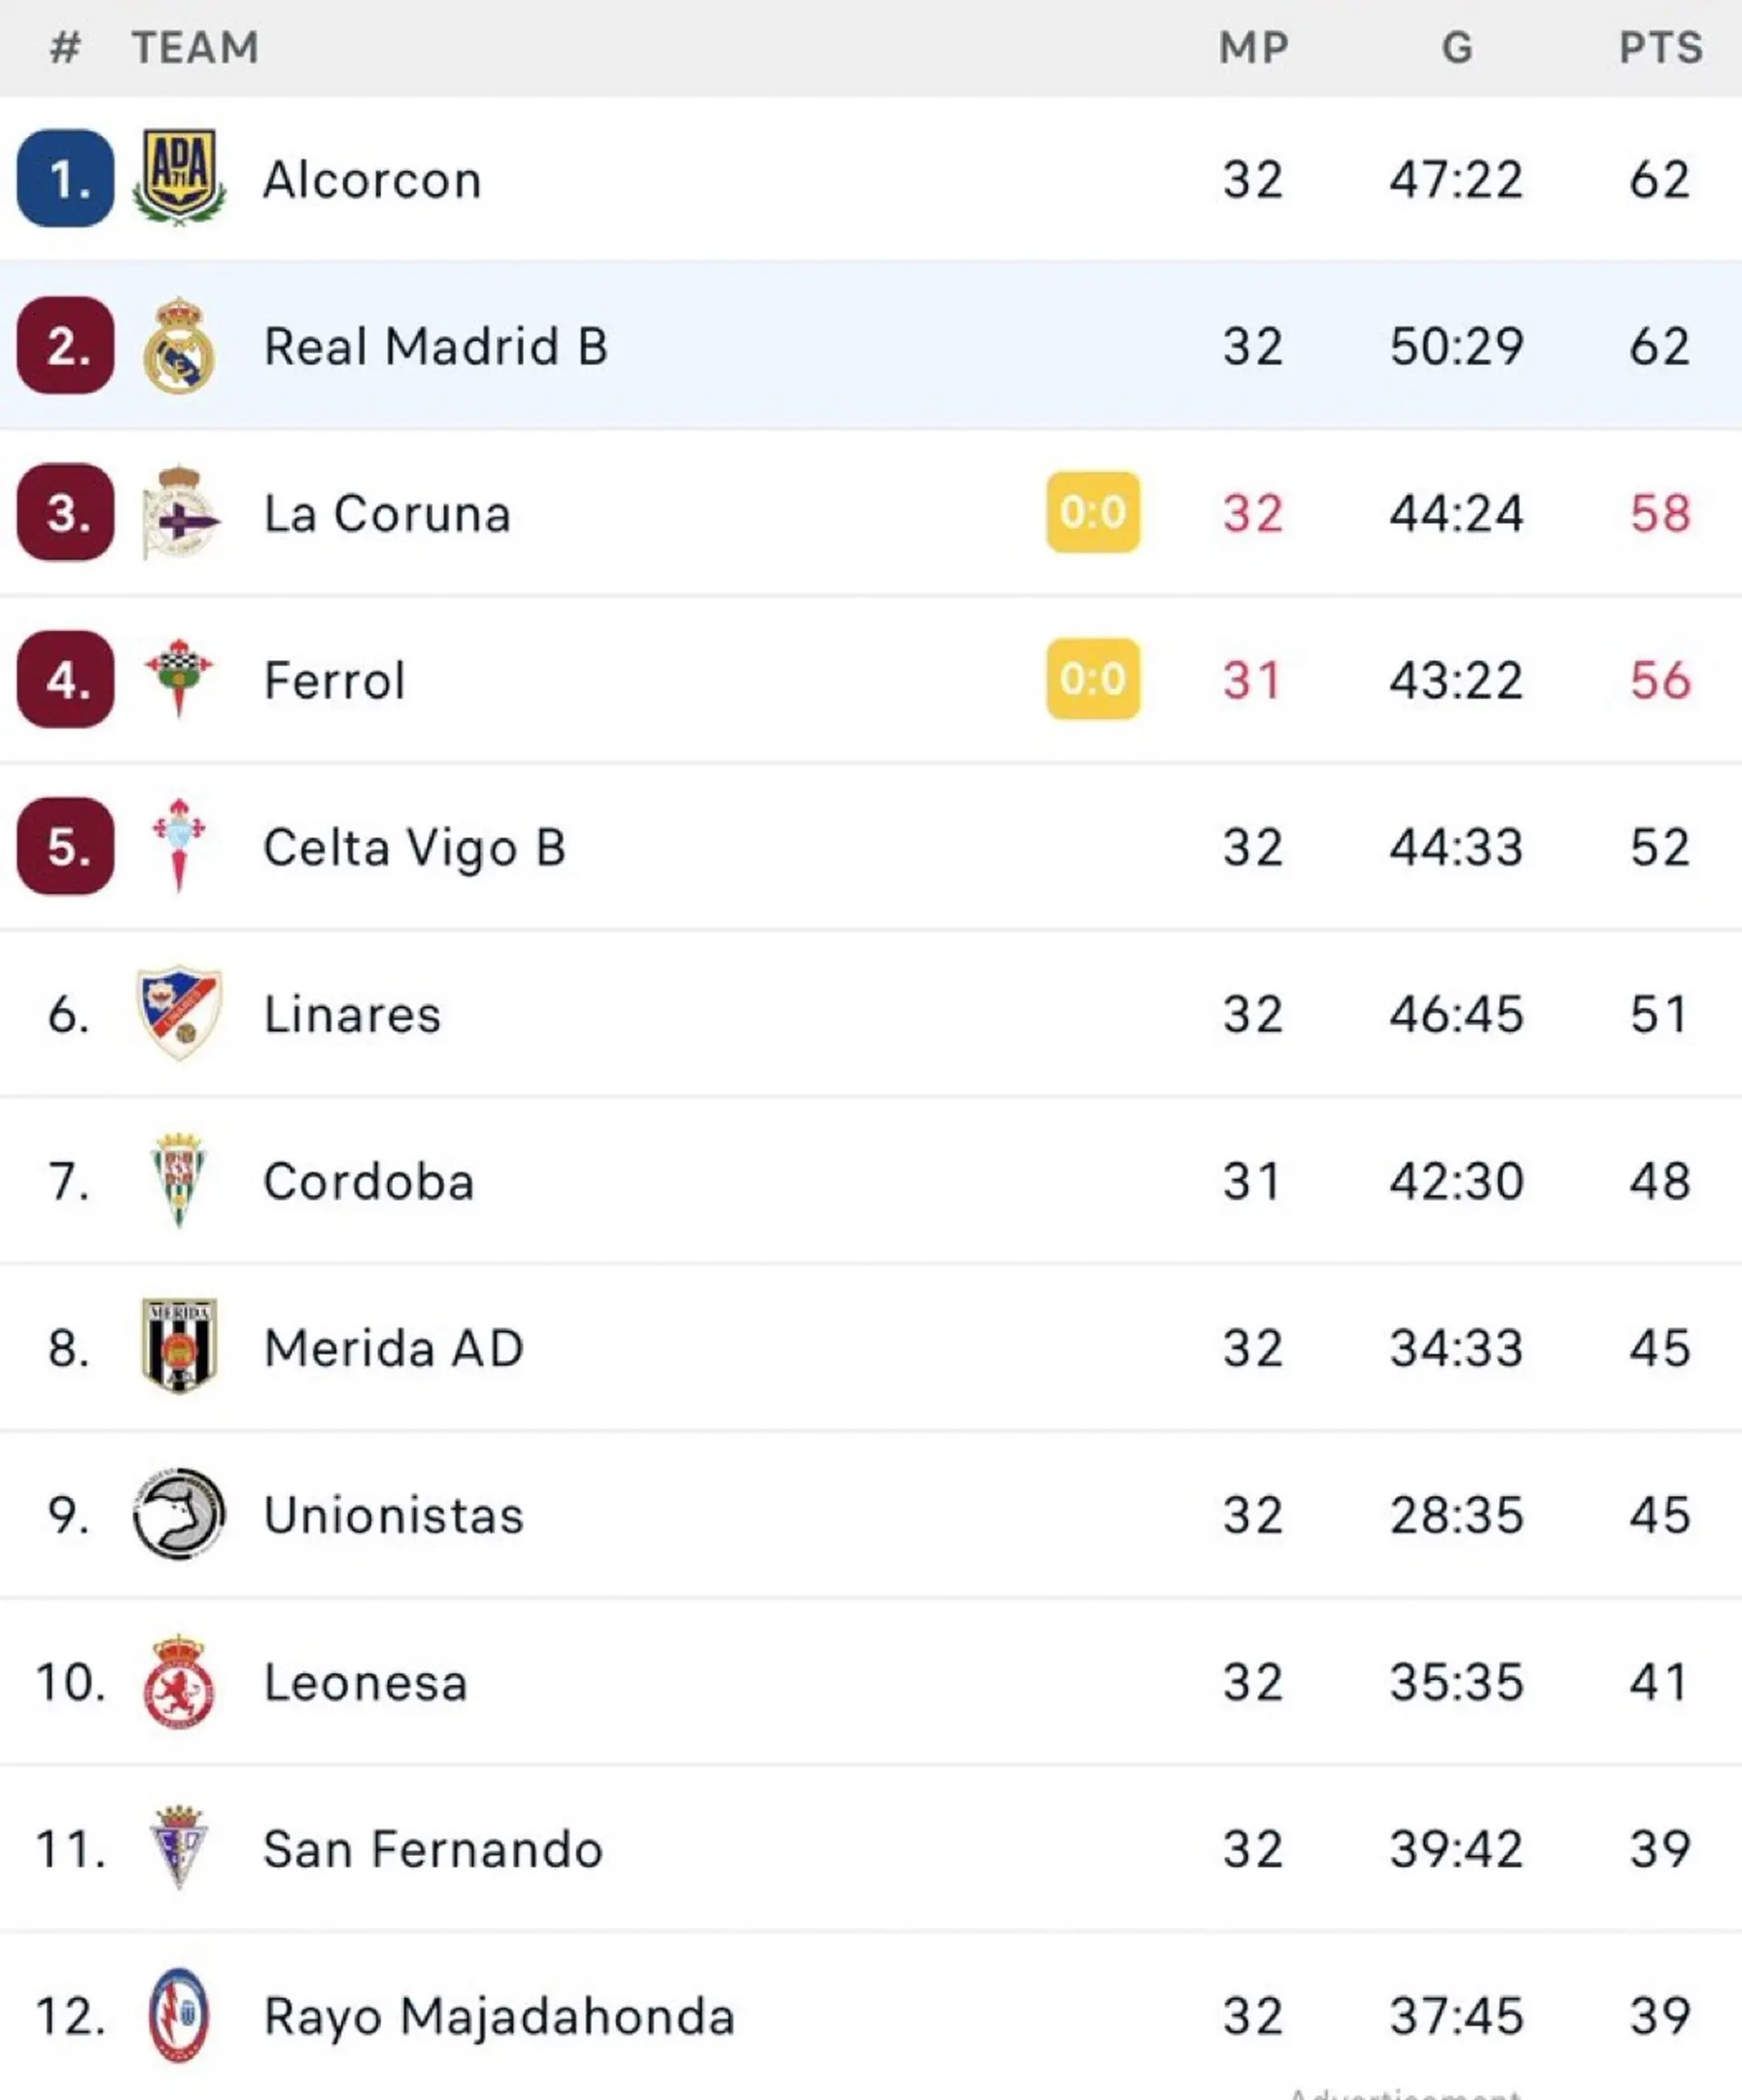This screenshot has height=2100, width=1742.
Task: Open La Coruna live score 0:0 badge
Action: point(1093,512)
